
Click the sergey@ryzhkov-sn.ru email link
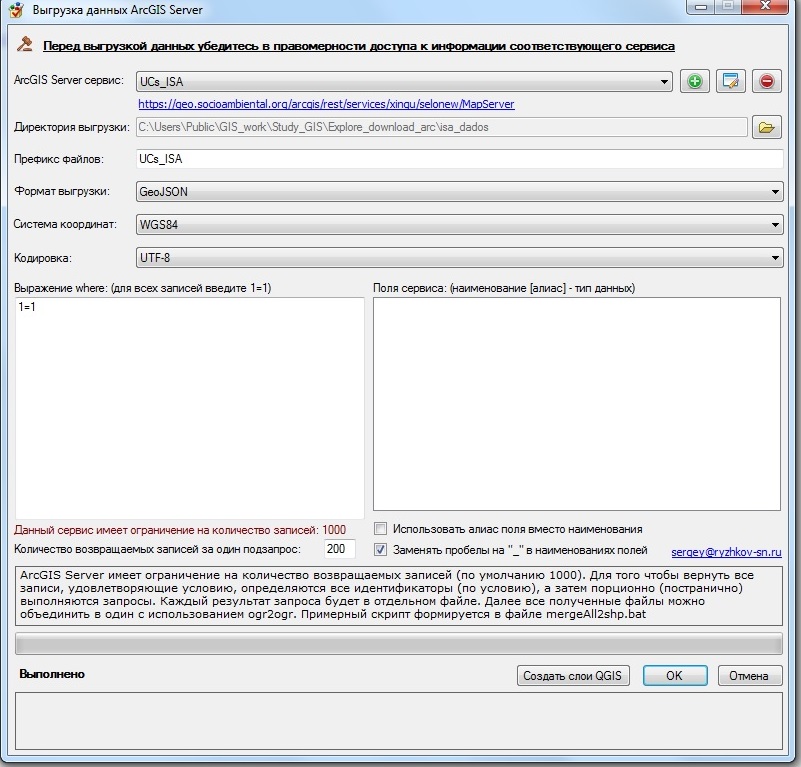(x=726, y=552)
